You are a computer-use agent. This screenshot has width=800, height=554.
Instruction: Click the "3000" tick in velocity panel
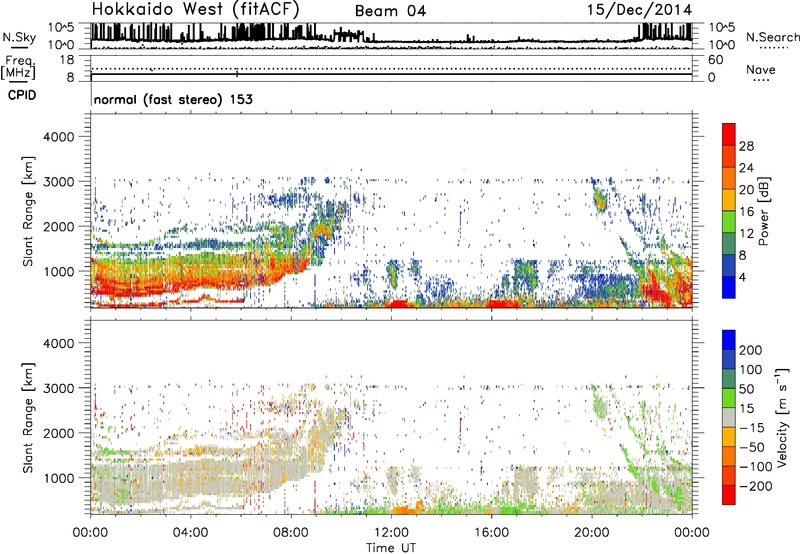[x=59, y=388]
